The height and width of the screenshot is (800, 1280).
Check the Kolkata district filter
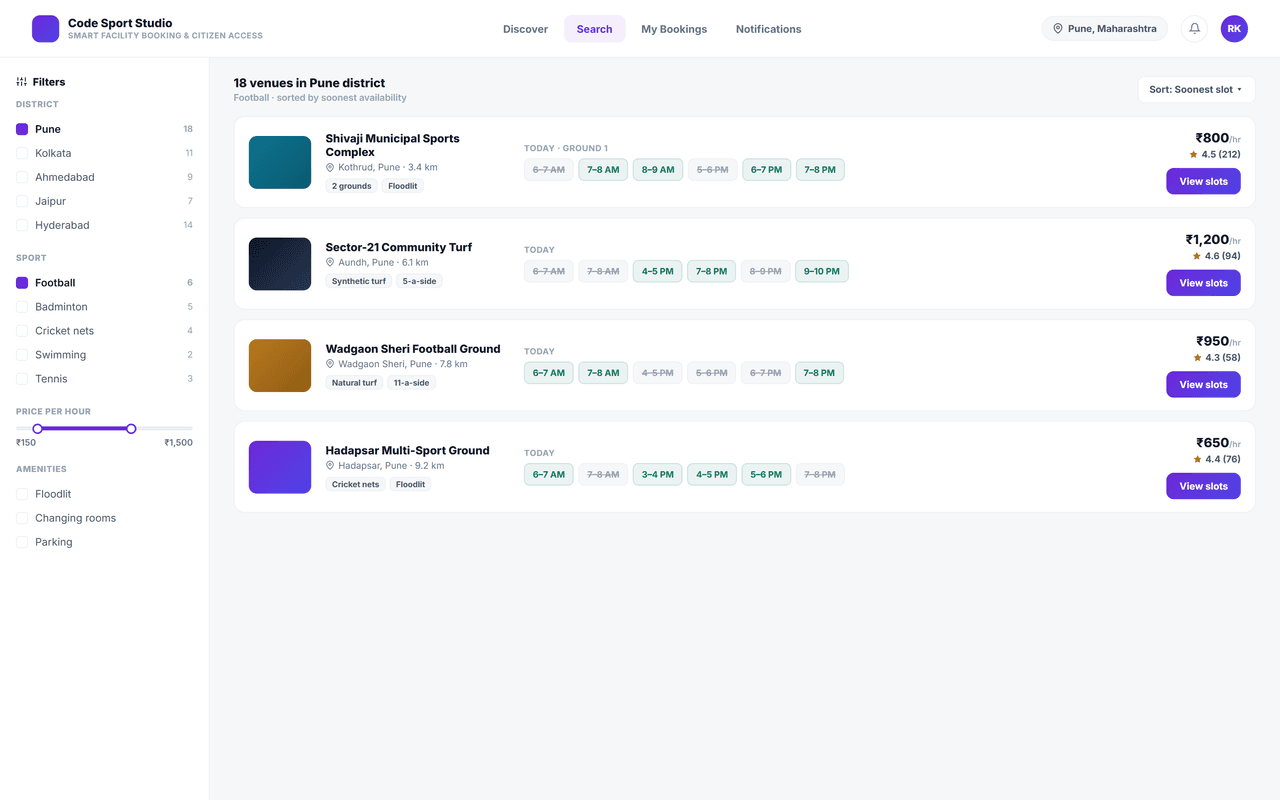[x=22, y=153]
